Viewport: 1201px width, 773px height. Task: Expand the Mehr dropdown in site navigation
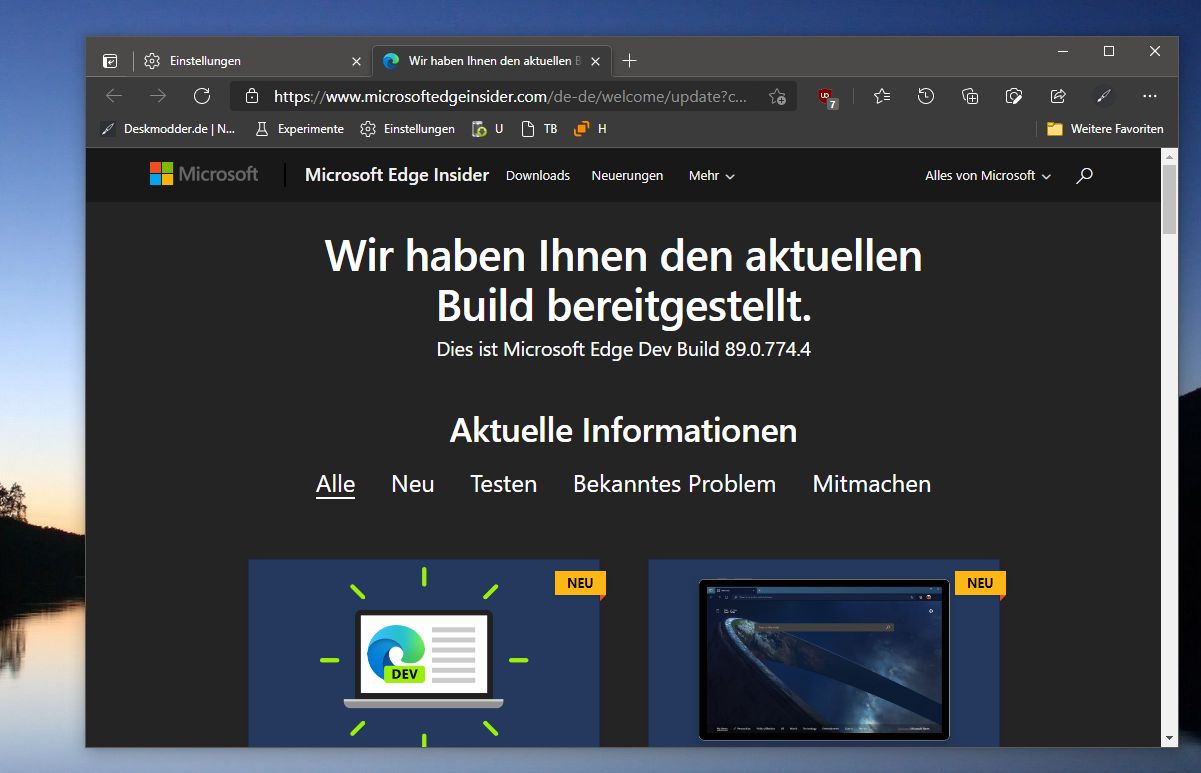[711, 175]
